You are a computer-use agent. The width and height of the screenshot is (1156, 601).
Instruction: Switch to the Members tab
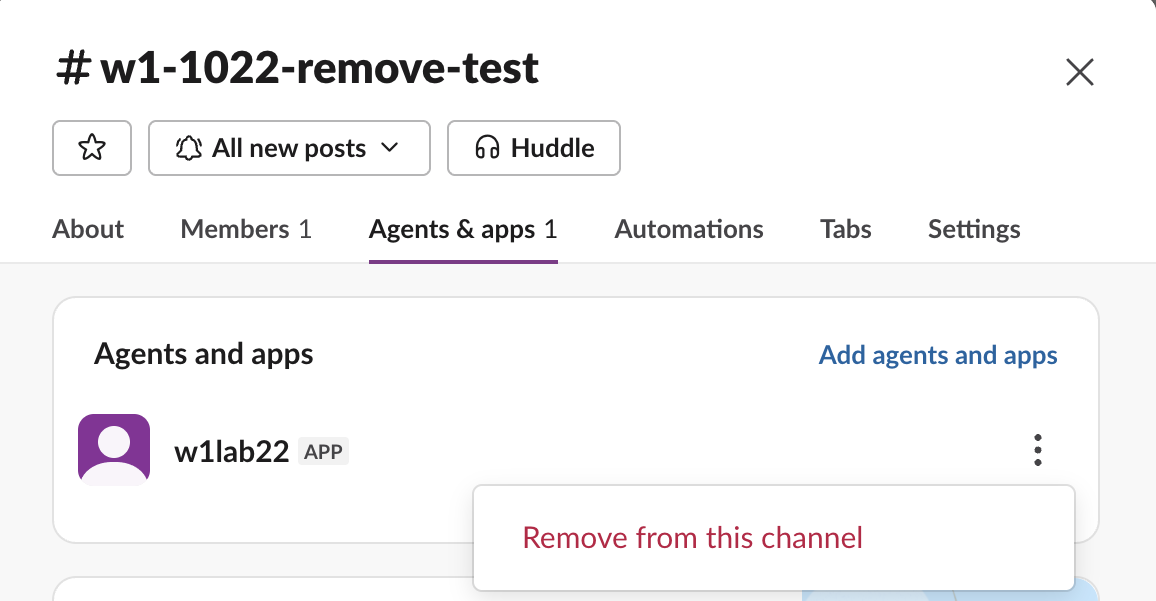[x=246, y=229]
